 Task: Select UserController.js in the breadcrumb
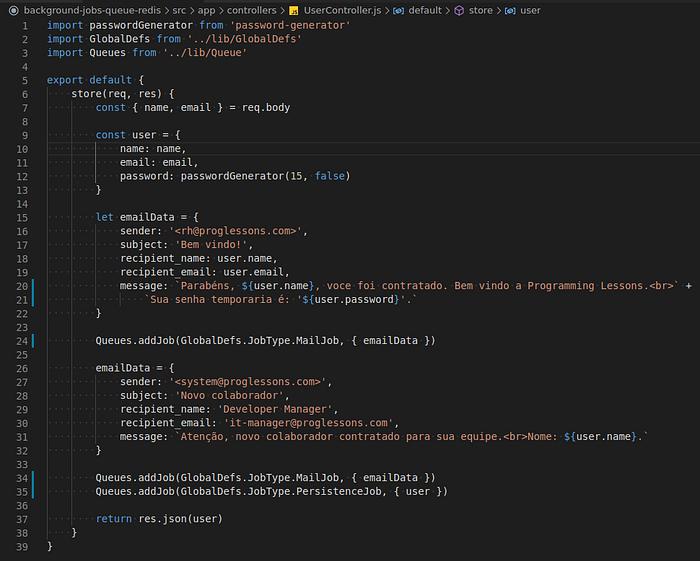342,10
